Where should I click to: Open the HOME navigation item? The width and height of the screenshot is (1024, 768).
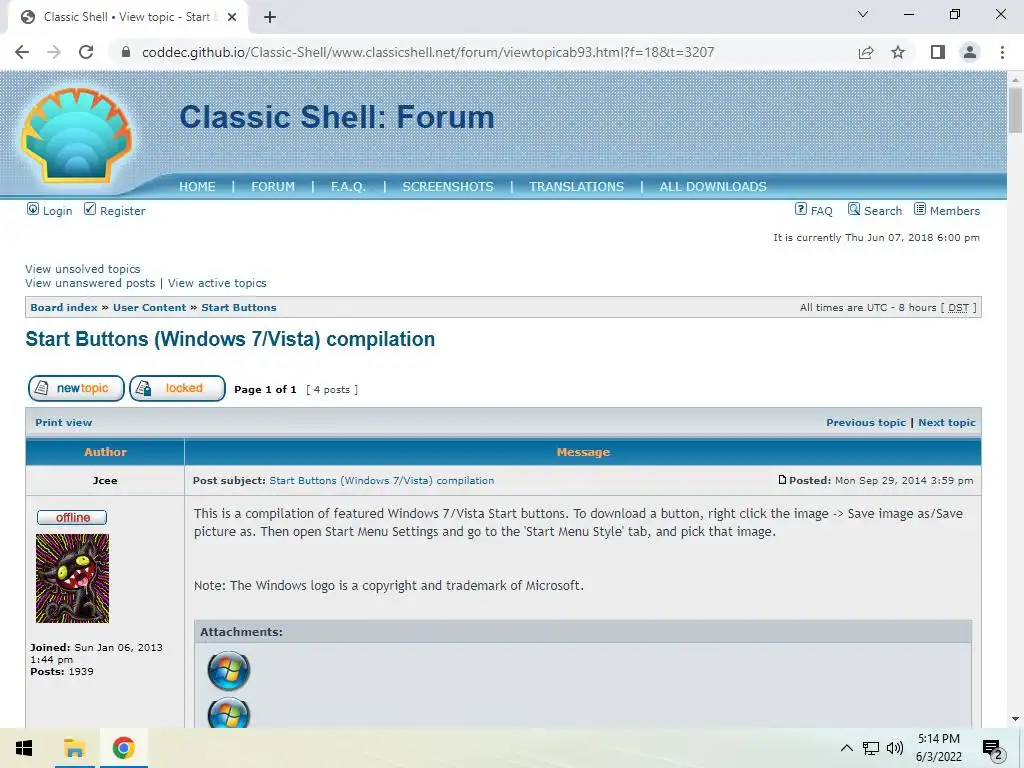(x=197, y=187)
